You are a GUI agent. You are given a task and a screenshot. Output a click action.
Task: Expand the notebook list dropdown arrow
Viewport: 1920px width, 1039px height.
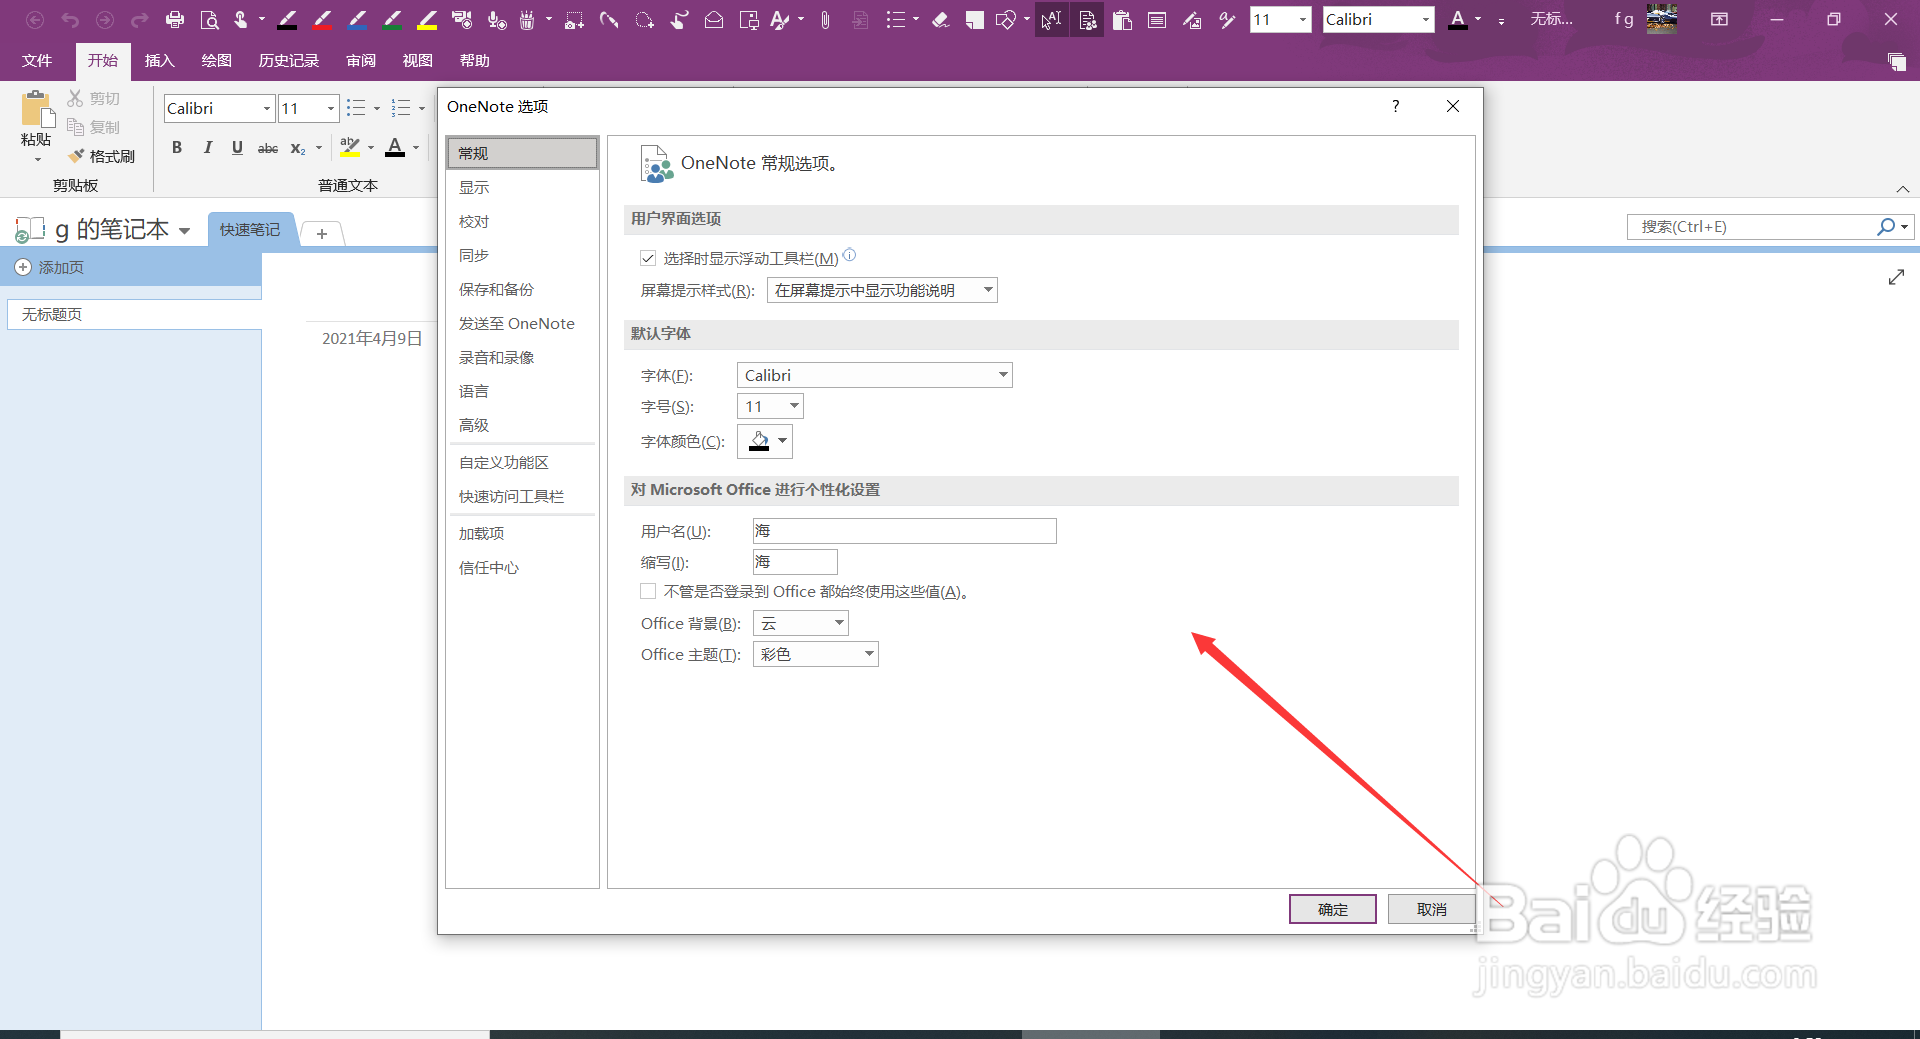point(184,230)
